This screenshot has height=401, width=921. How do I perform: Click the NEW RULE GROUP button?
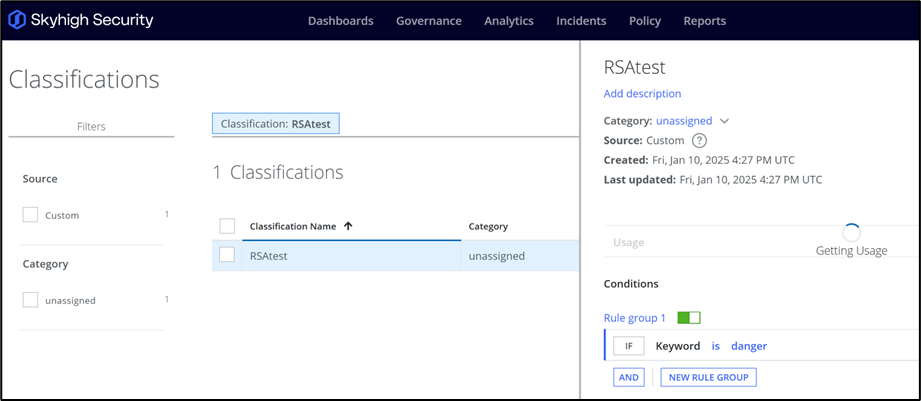click(708, 377)
